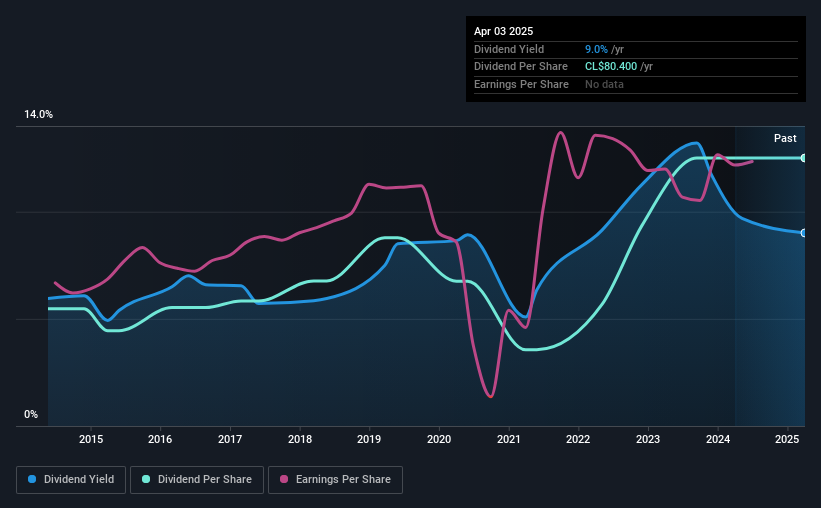The height and width of the screenshot is (508, 821).
Task: Click the Apr 03 2025 tooltip date
Action: [503, 31]
